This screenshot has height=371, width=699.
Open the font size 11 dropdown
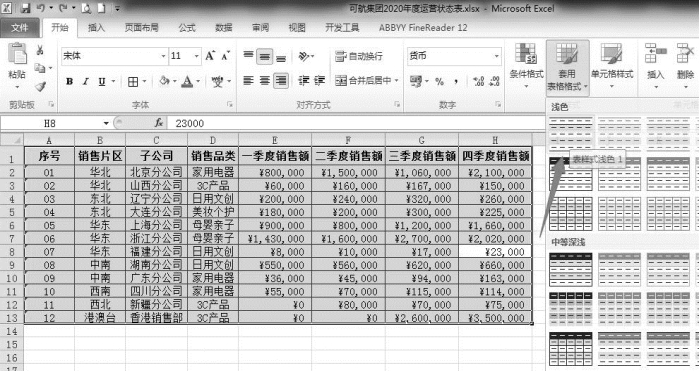[197, 56]
